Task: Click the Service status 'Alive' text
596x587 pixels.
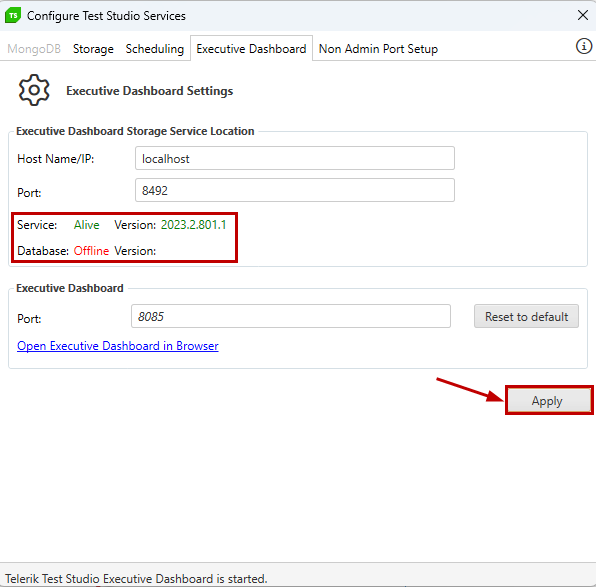Action: (87, 225)
